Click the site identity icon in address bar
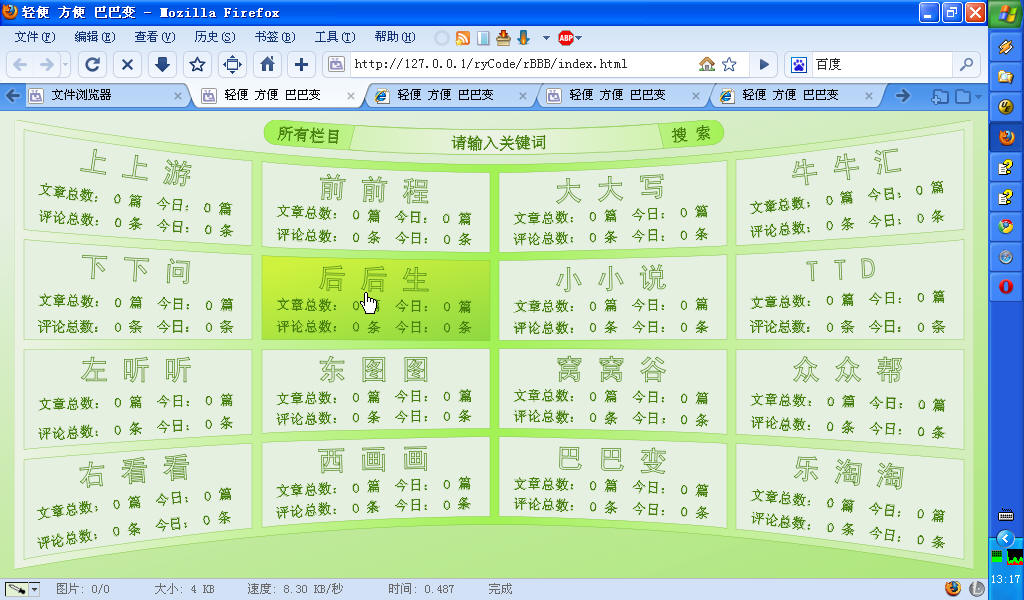1024x600 pixels. click(x=336, y=64)
